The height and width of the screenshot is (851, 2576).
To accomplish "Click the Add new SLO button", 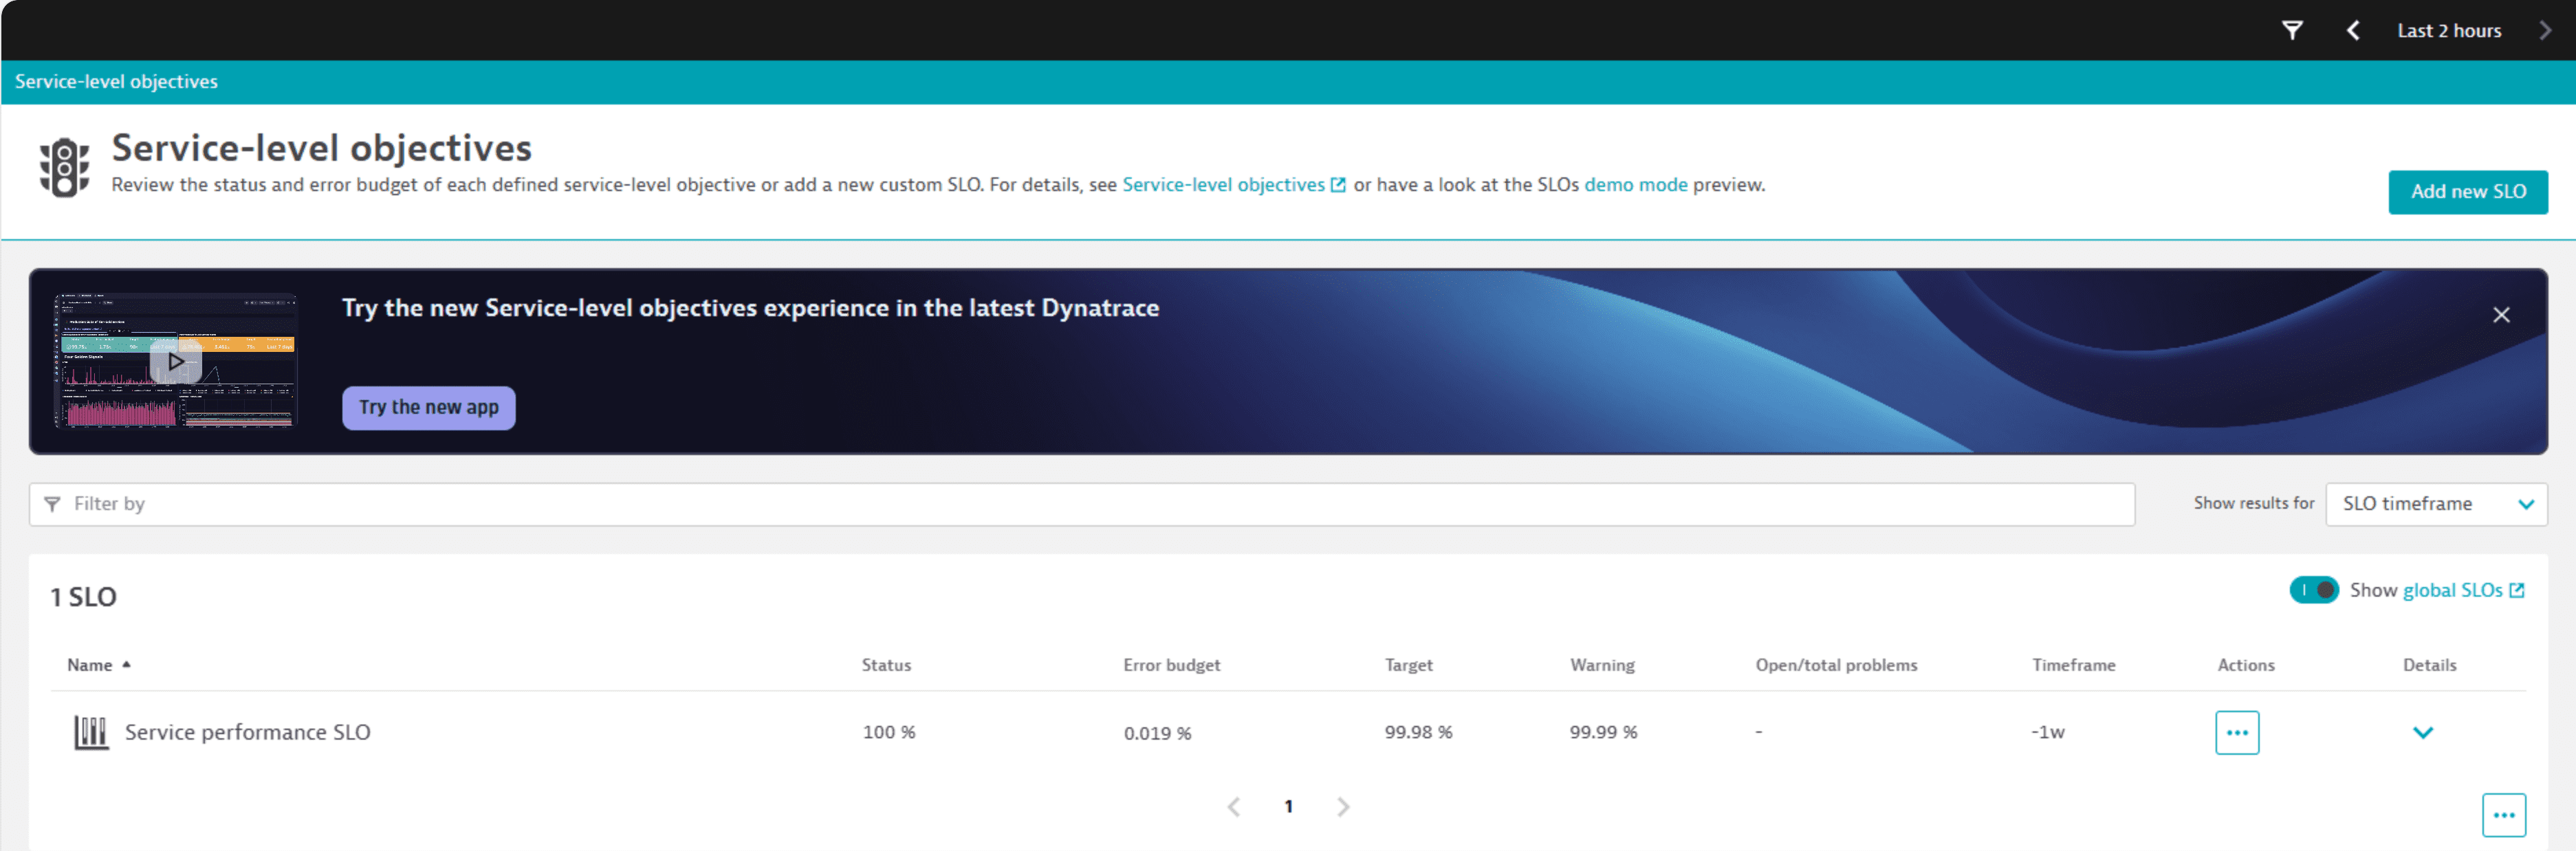I will [x=2467, y=192].
